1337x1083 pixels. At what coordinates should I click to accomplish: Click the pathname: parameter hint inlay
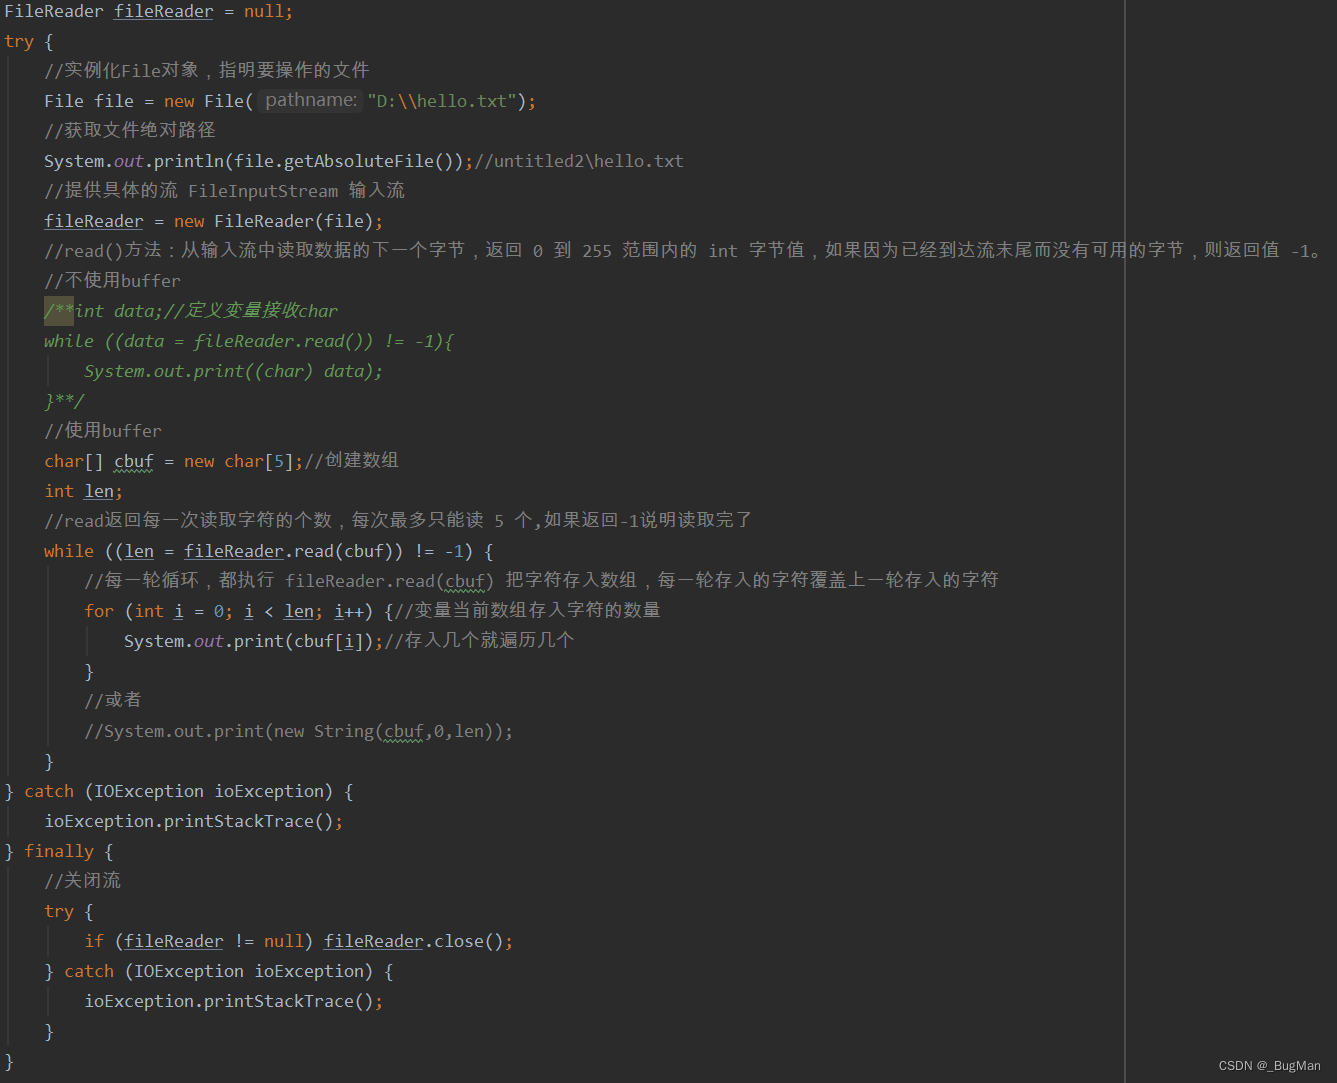point(309,99)
